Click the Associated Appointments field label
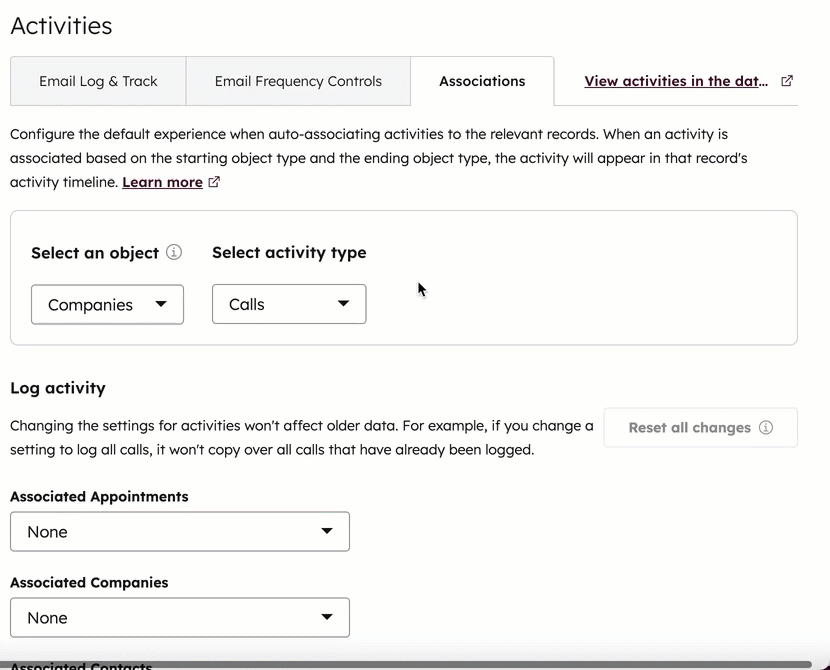 (99, 497)
